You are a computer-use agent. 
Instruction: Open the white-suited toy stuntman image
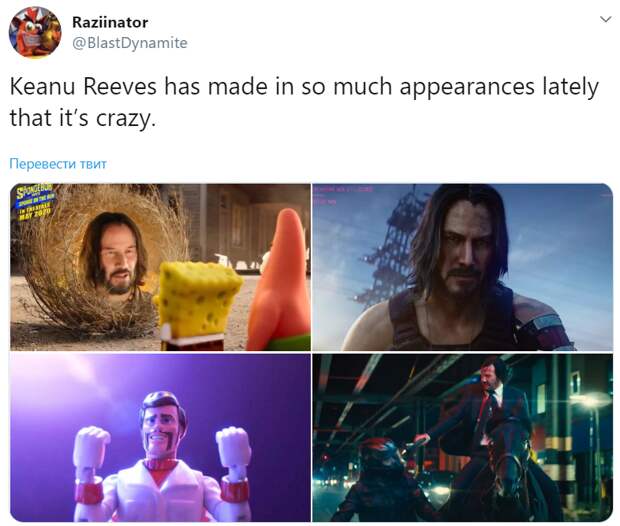[160, 438]
